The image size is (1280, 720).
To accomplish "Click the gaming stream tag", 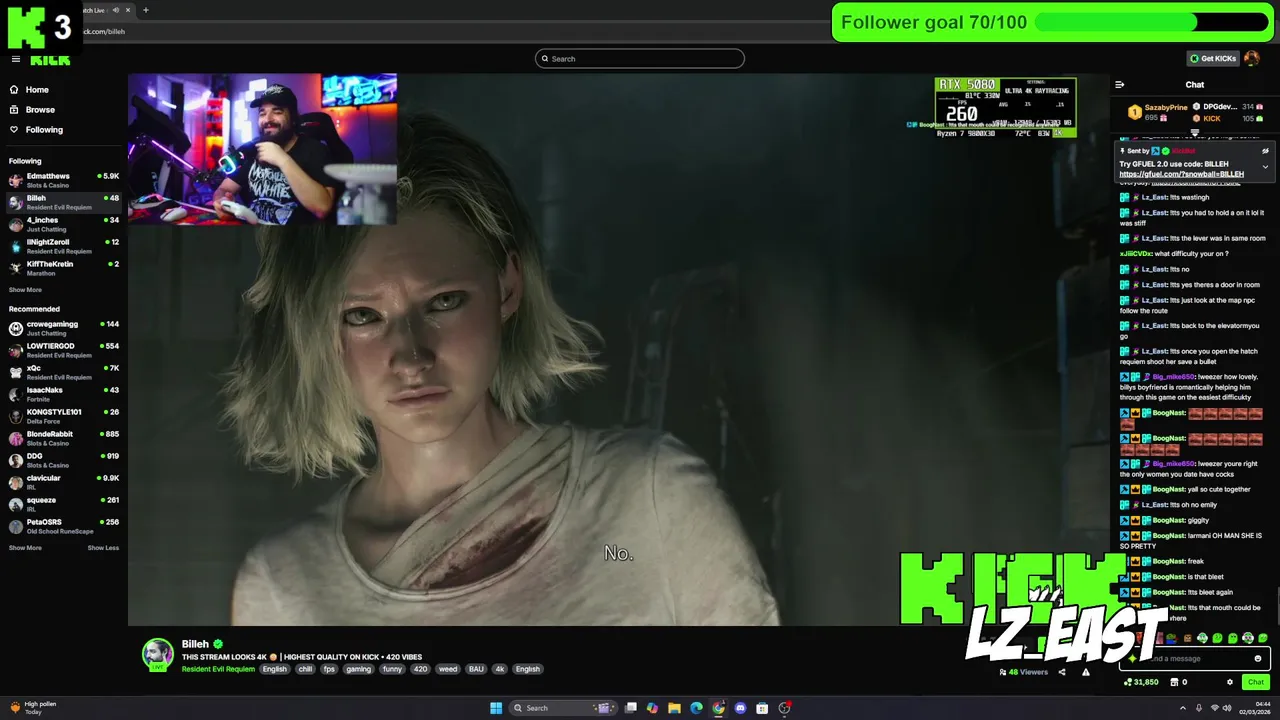I will (x=359, y=669).
